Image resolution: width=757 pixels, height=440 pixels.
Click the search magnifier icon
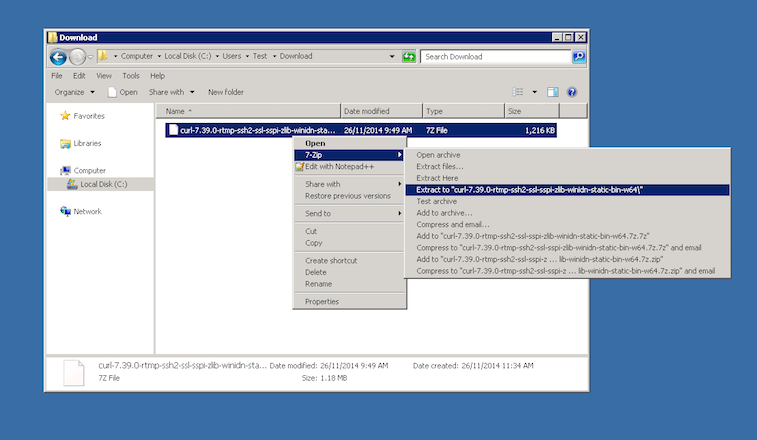(x=578, y=57)
